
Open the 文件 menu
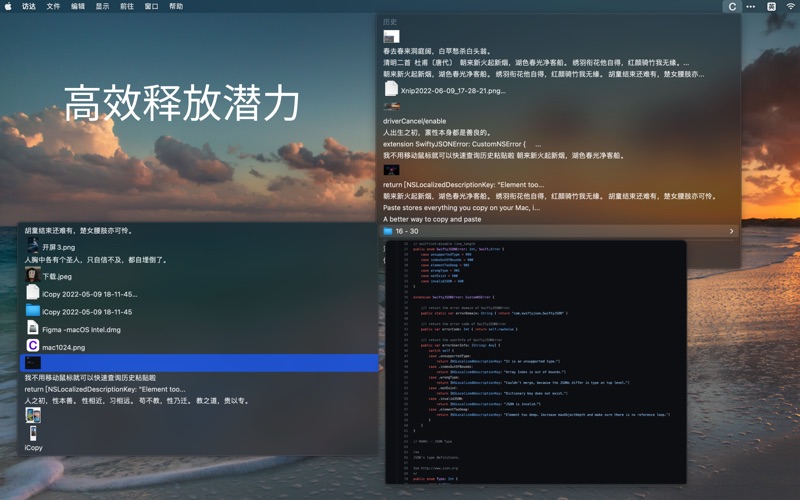(x=53, y=6)
